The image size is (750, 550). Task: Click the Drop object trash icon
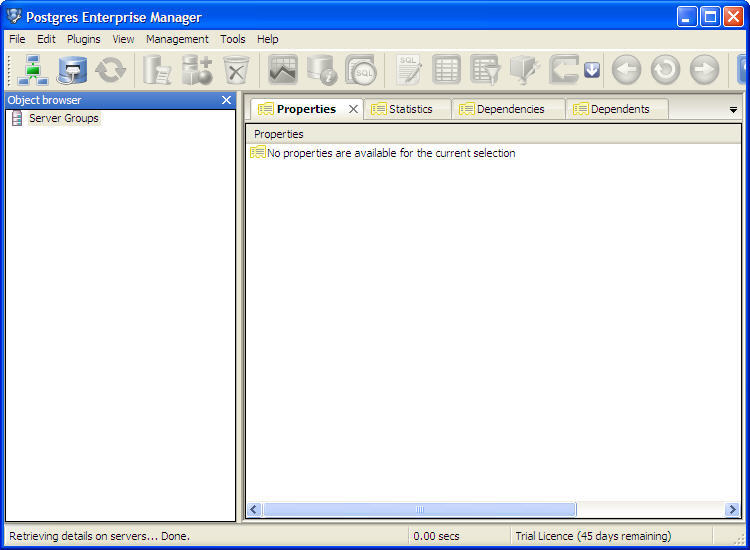point(236,70)
